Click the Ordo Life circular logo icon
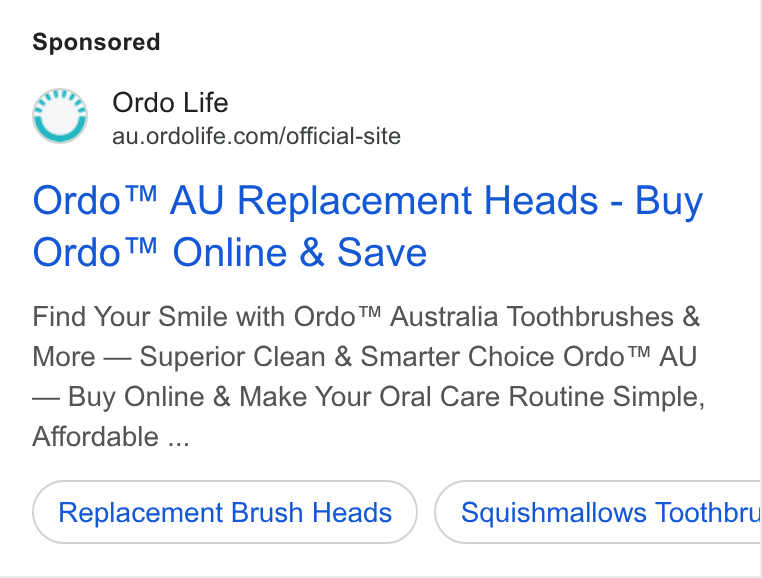This screenshot has height=578, width=762. [x=60, y=116]
